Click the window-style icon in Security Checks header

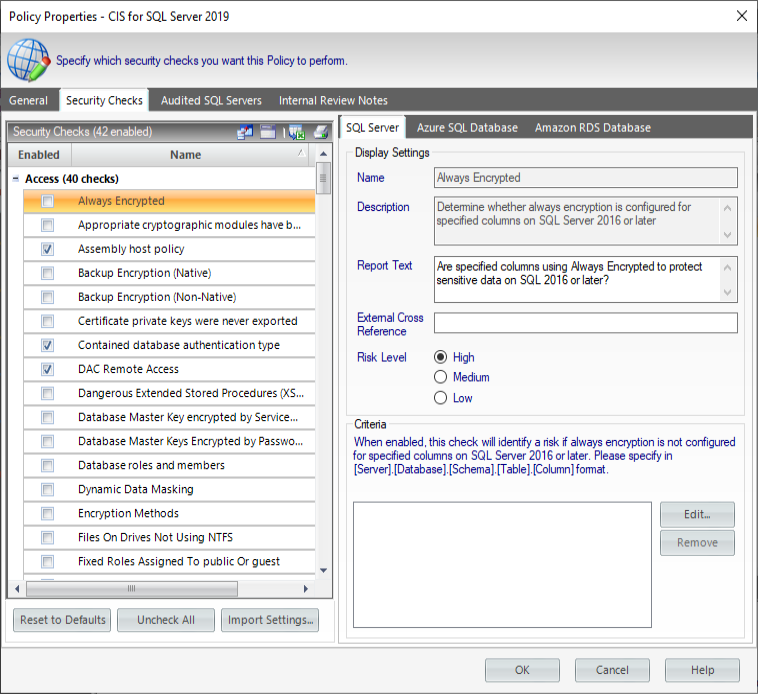pyautogui.click(x=268, y=132)
